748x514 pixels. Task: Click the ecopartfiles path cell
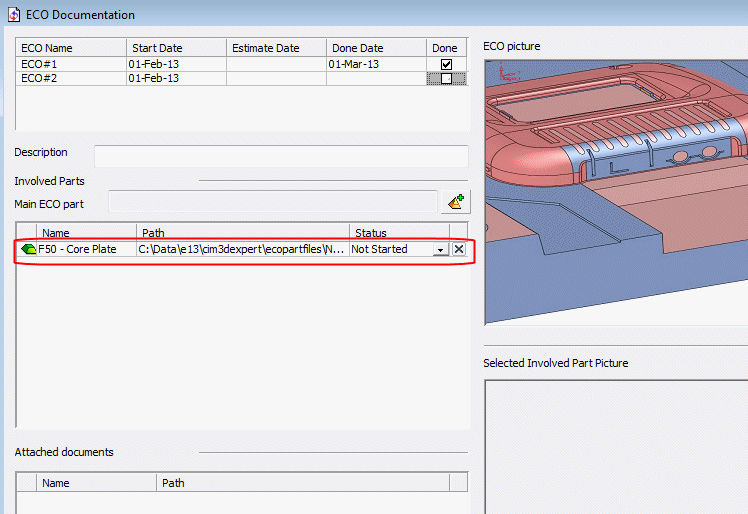243,249
